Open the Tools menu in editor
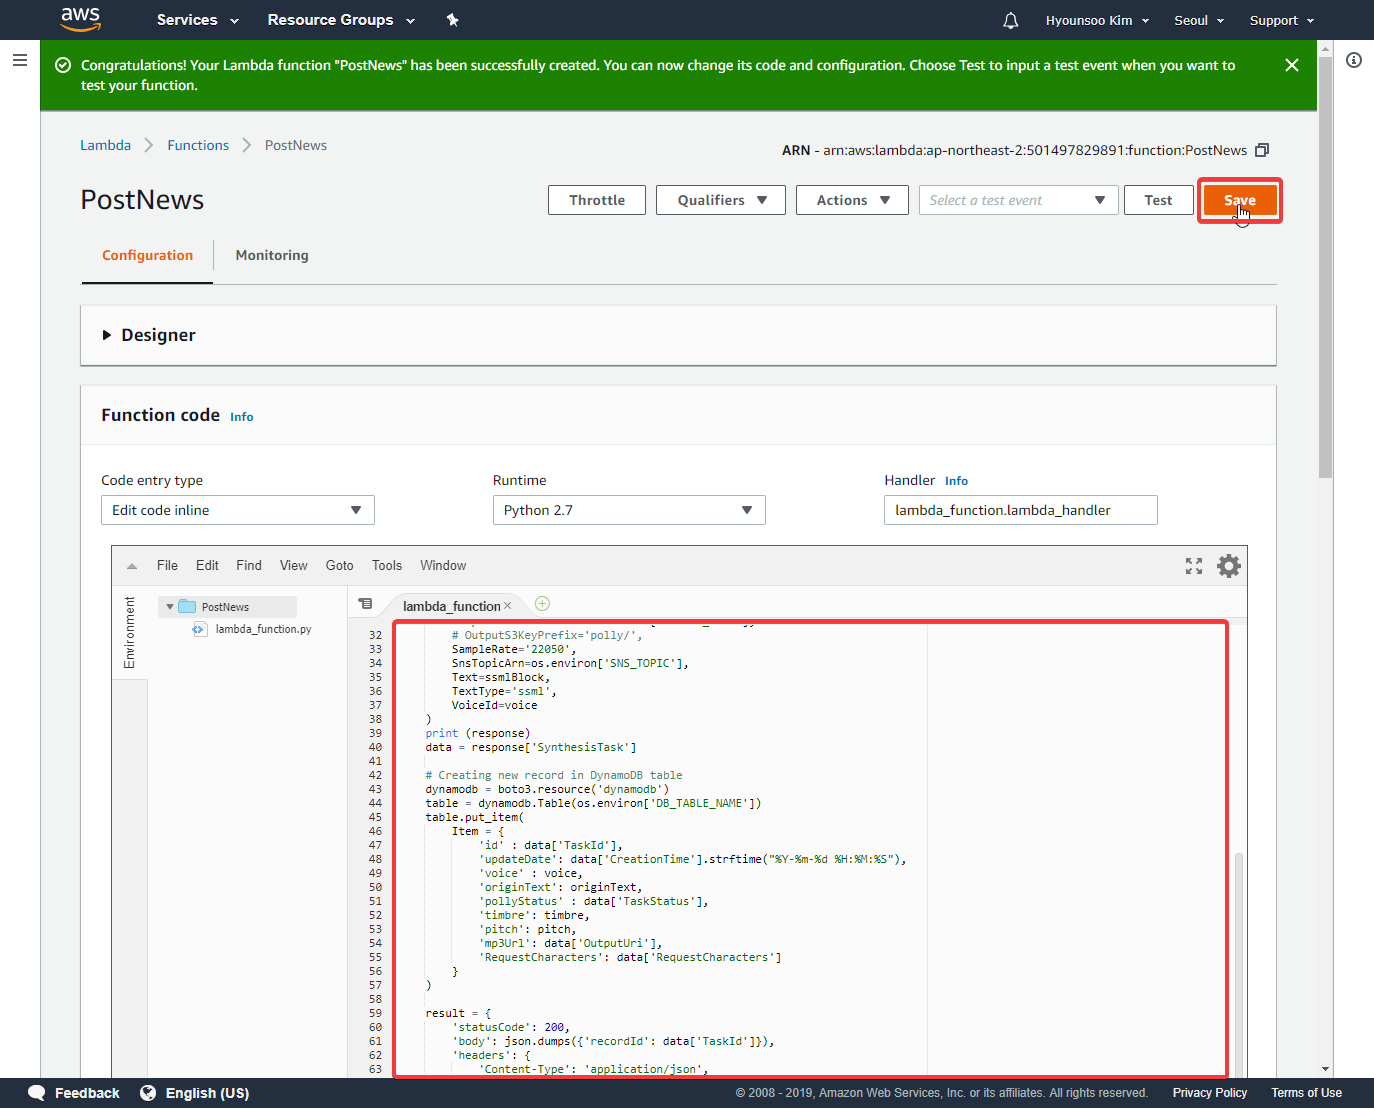Screen dimensions: 1374x1108 point(387,565)
